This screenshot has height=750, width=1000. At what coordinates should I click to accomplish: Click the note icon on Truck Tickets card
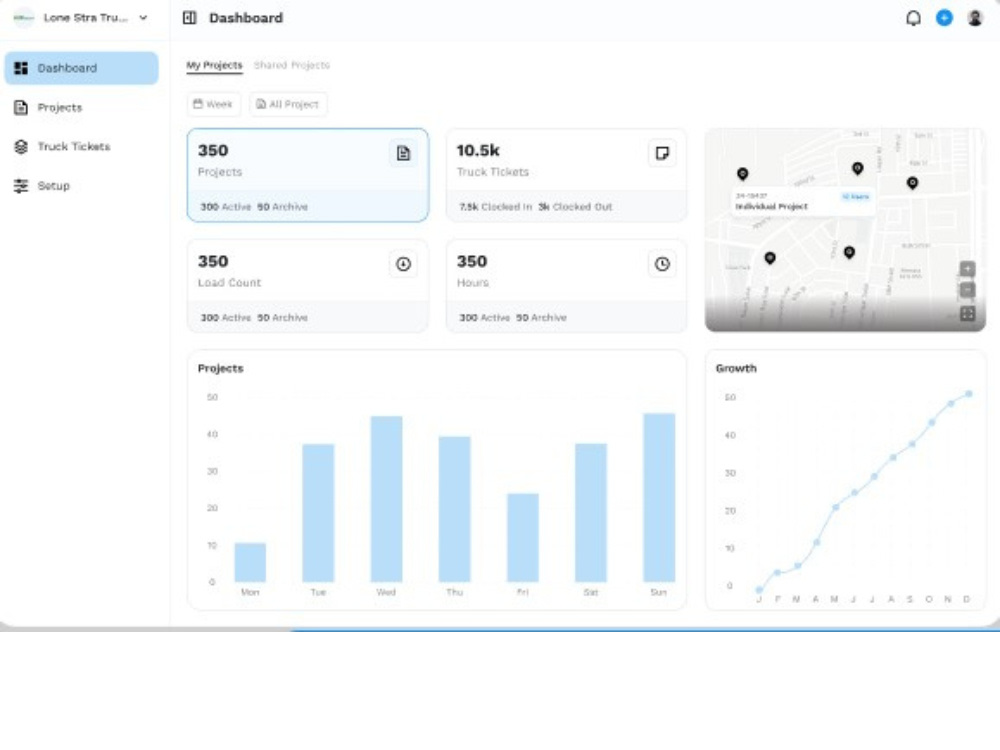click(662, 153)
